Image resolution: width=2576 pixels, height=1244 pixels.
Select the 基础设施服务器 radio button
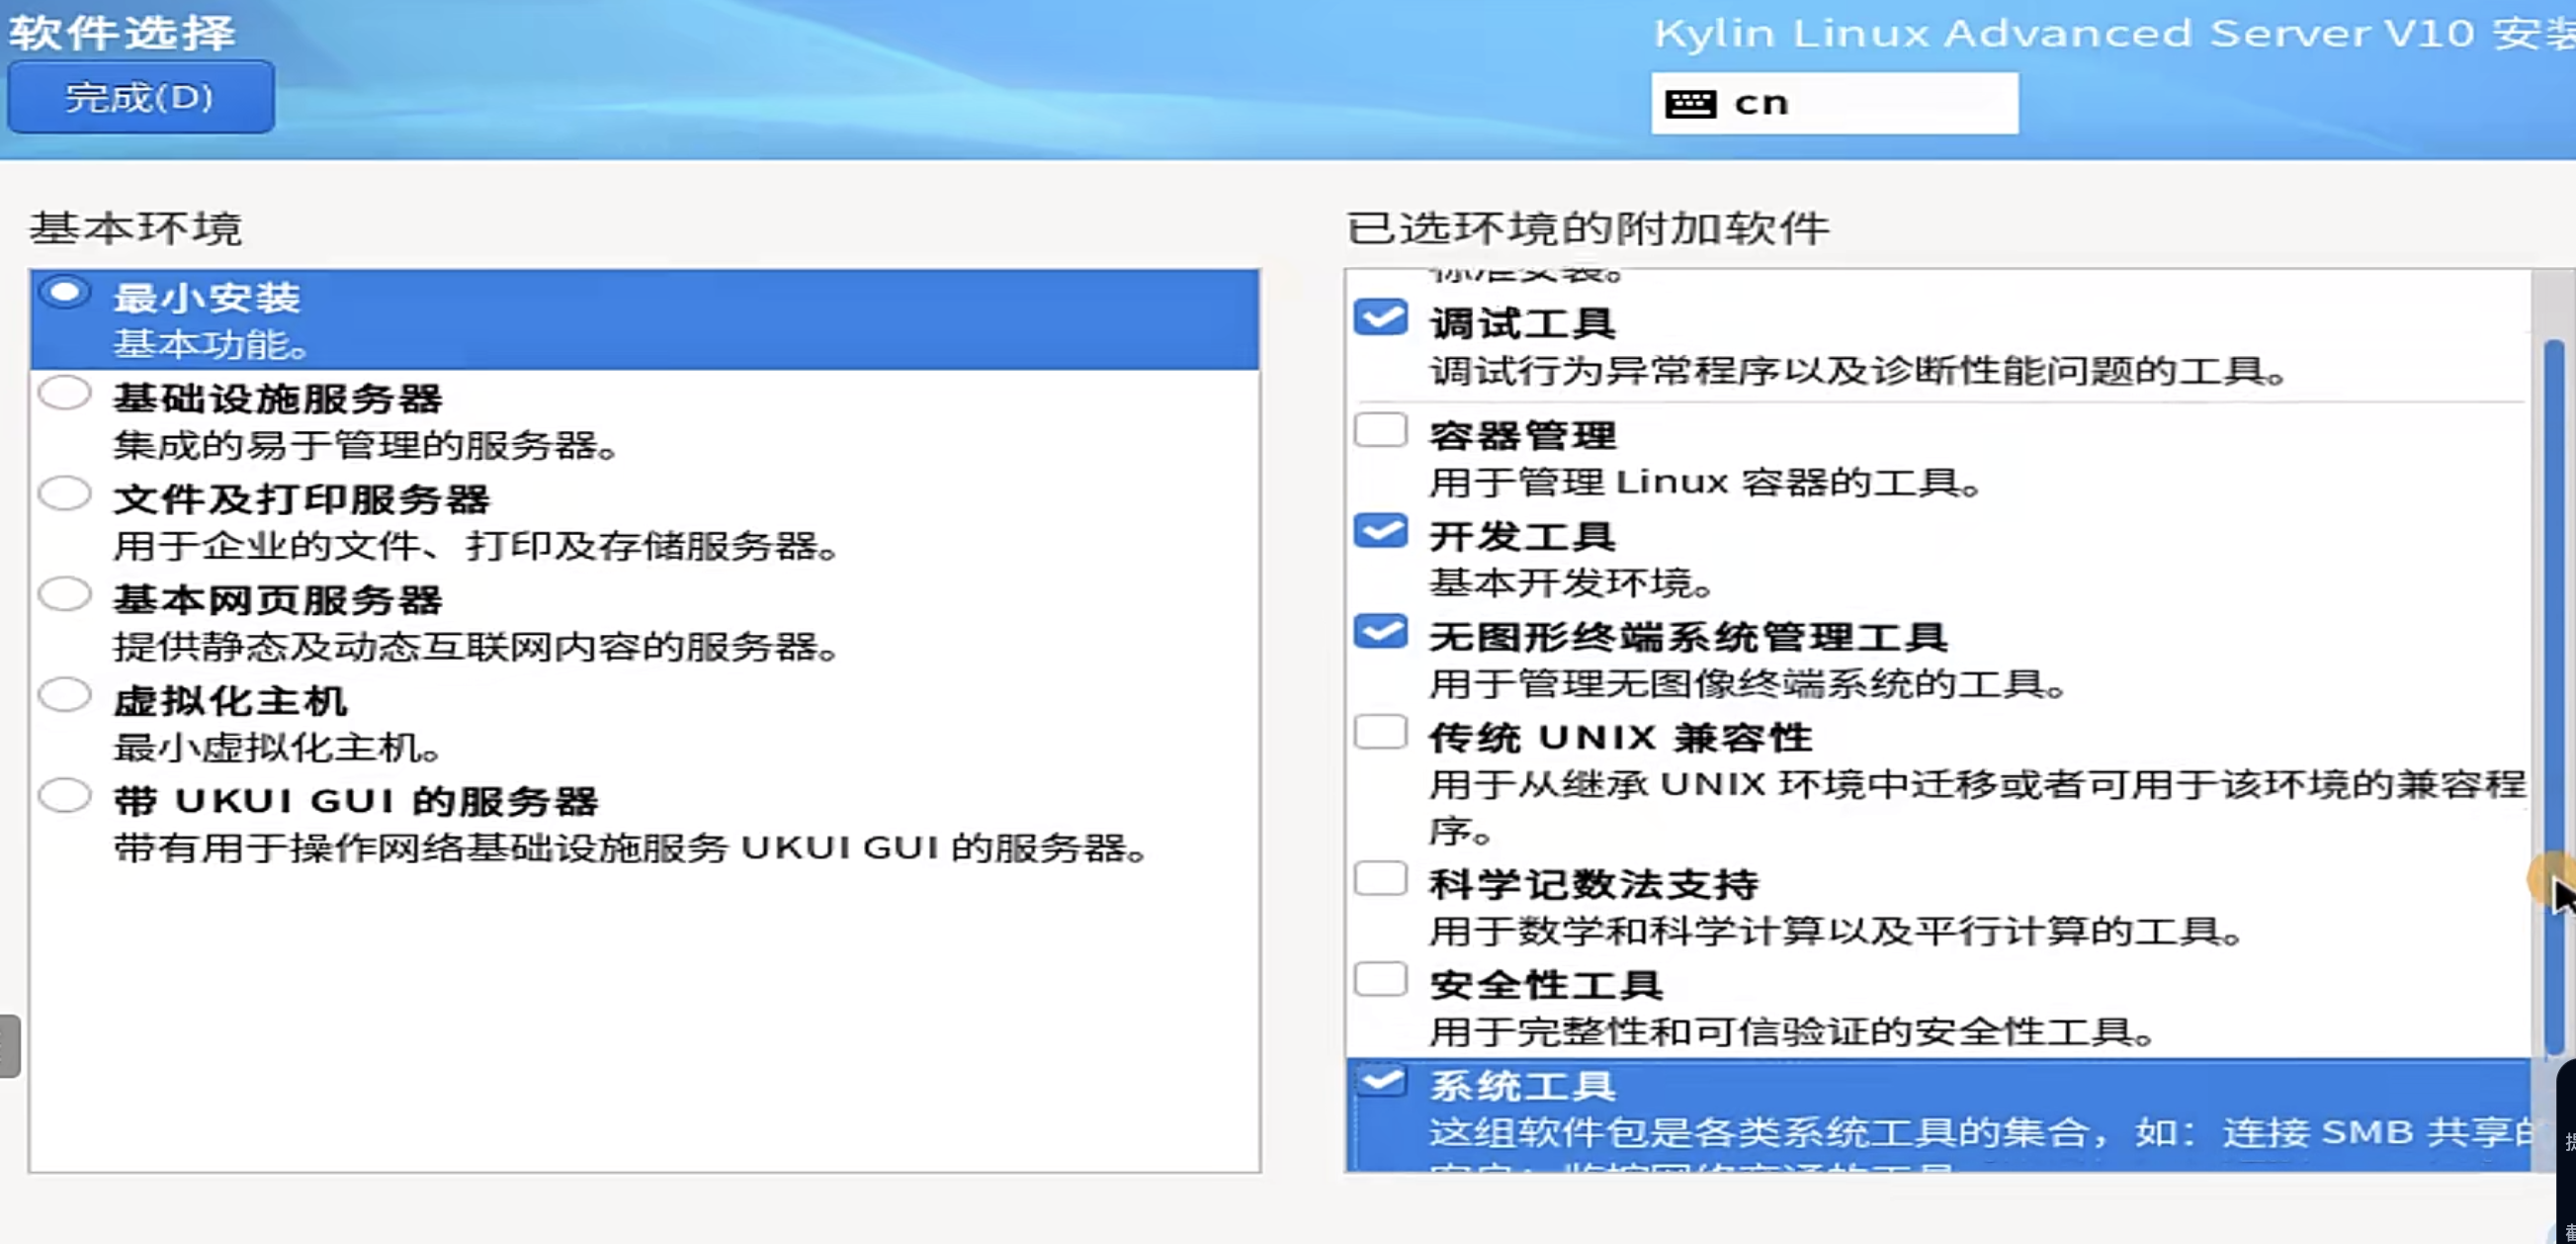[x=65, y=393]
